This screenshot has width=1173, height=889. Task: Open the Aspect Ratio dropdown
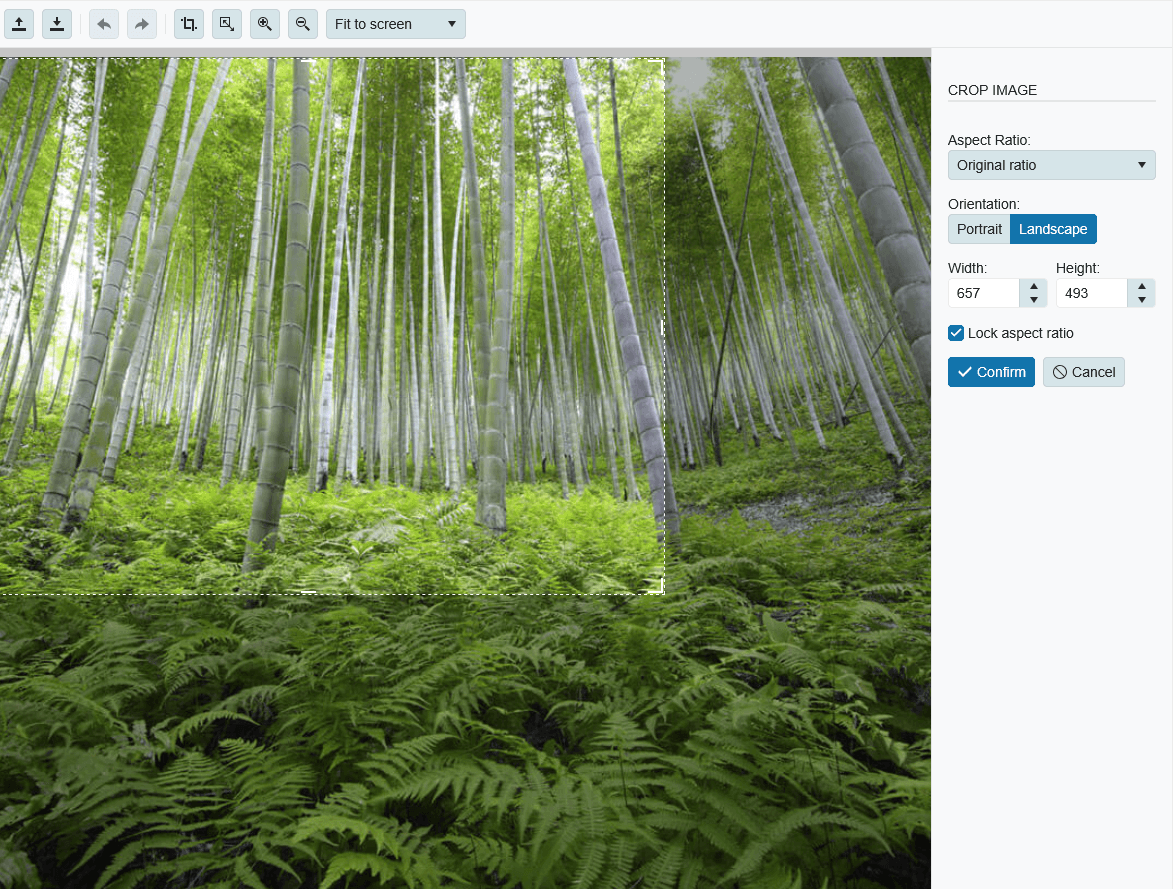pyautogui.click(x=1051, y=165)
